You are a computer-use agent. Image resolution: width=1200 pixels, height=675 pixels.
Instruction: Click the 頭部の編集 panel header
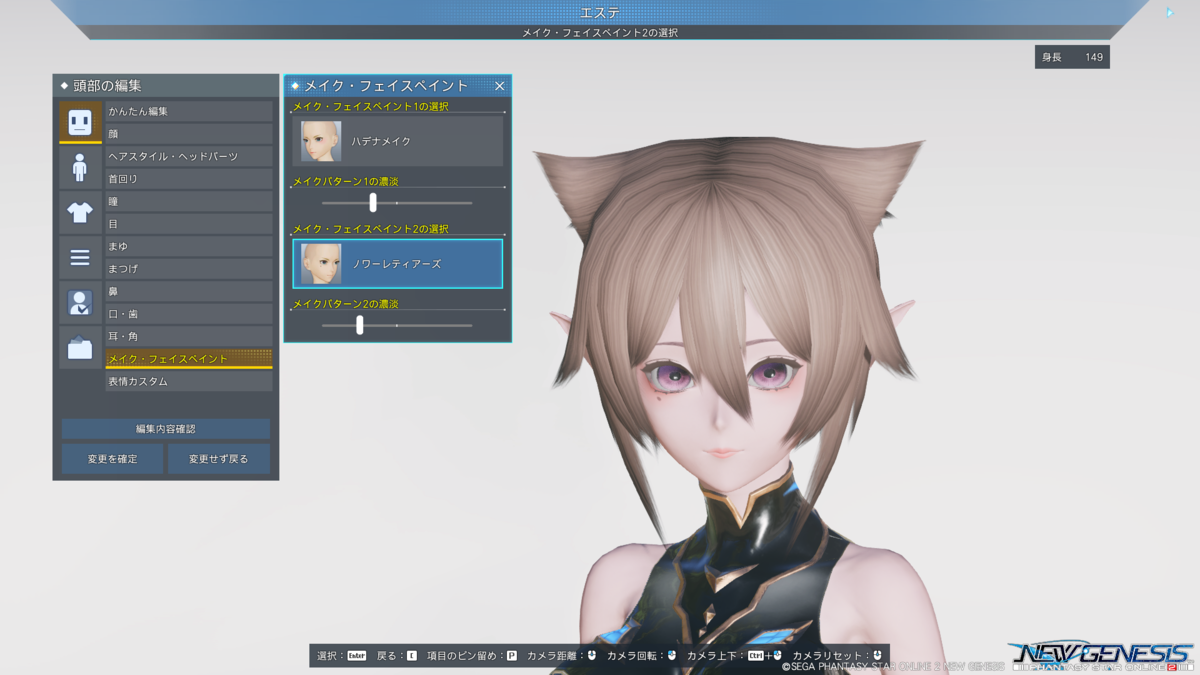click(166, 86)
